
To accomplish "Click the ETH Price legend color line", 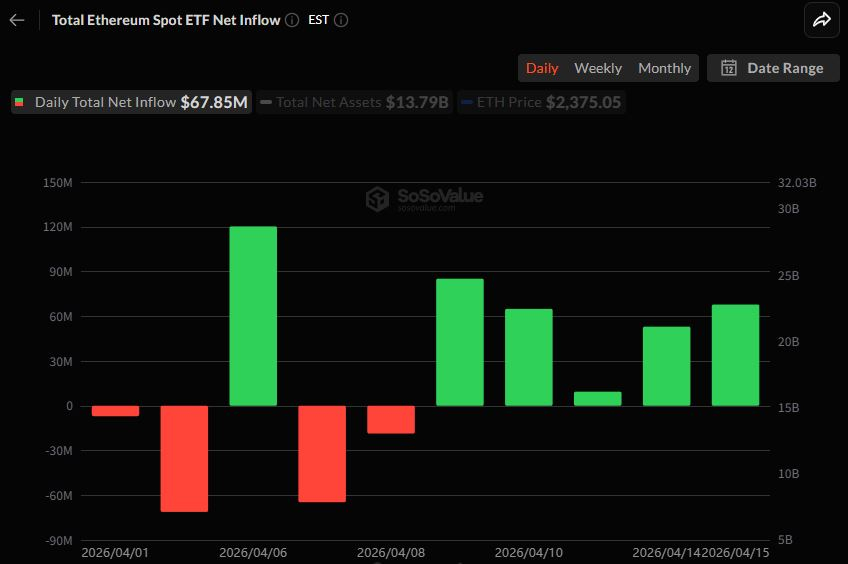I will [x=467, y=102].
